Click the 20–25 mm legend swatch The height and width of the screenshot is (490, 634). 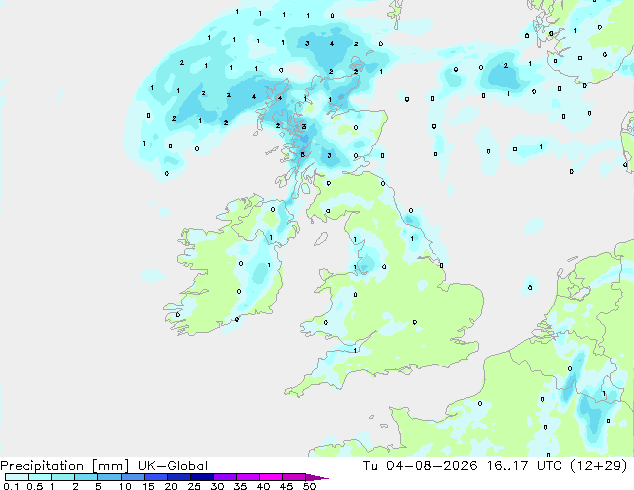click(x=178, y=477)
